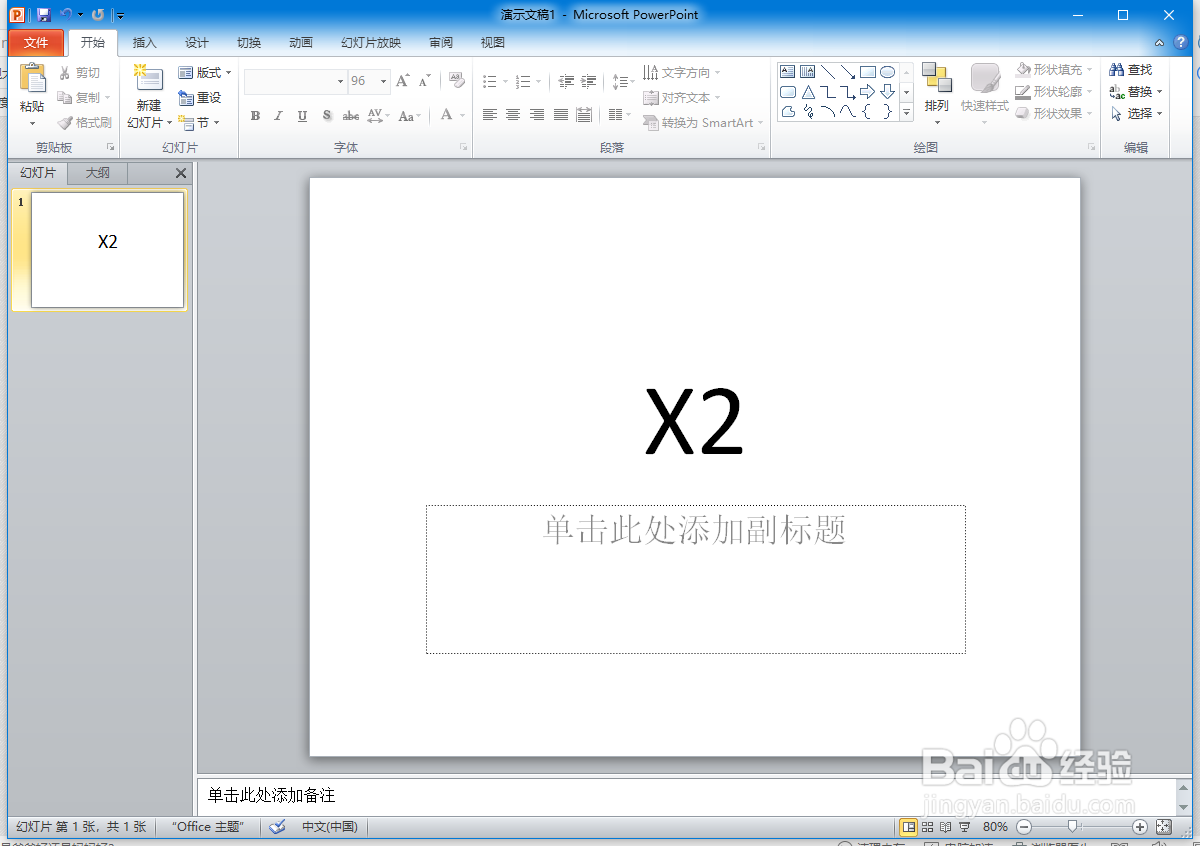
Task: Click the 80% zoom level button
Action: tap(995, 827)
